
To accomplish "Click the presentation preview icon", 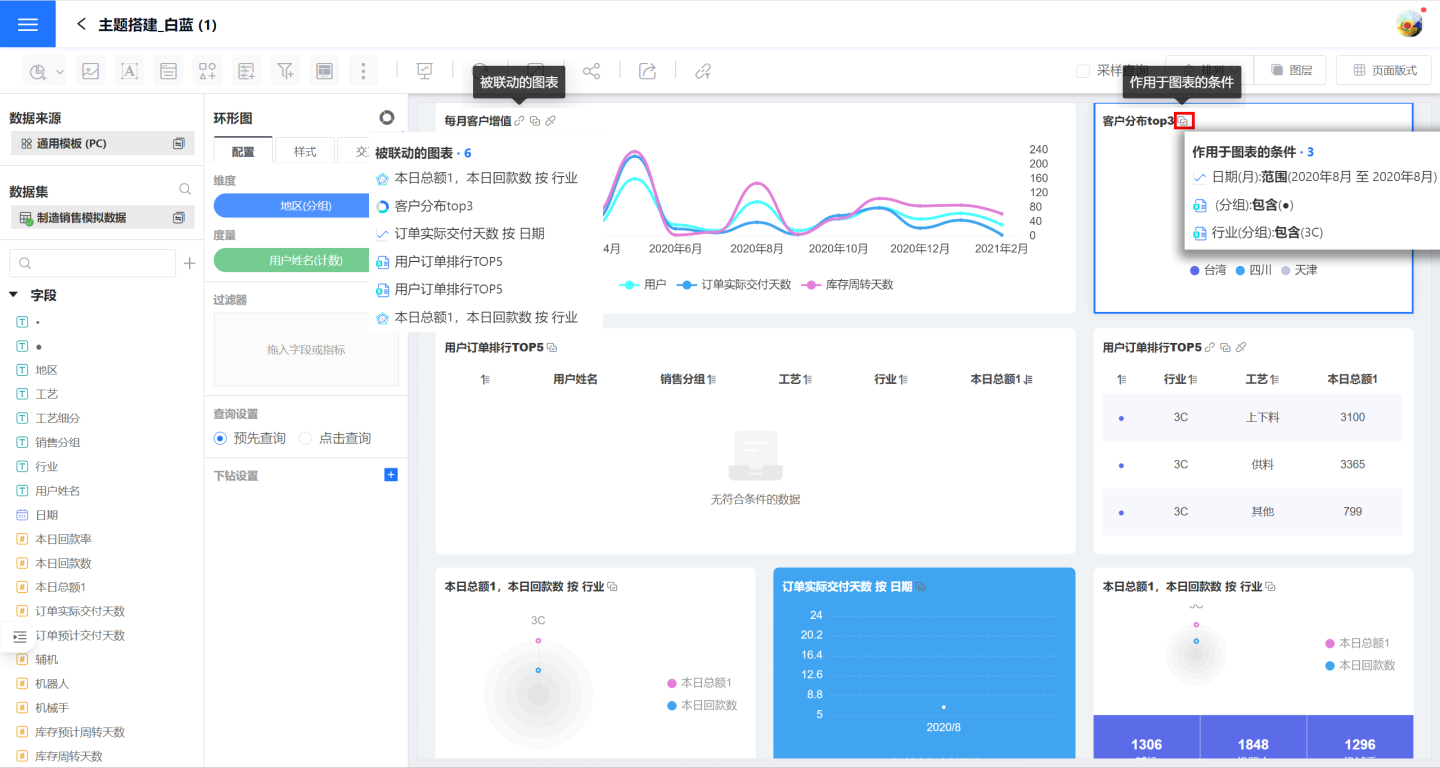I will coord(425,71).
